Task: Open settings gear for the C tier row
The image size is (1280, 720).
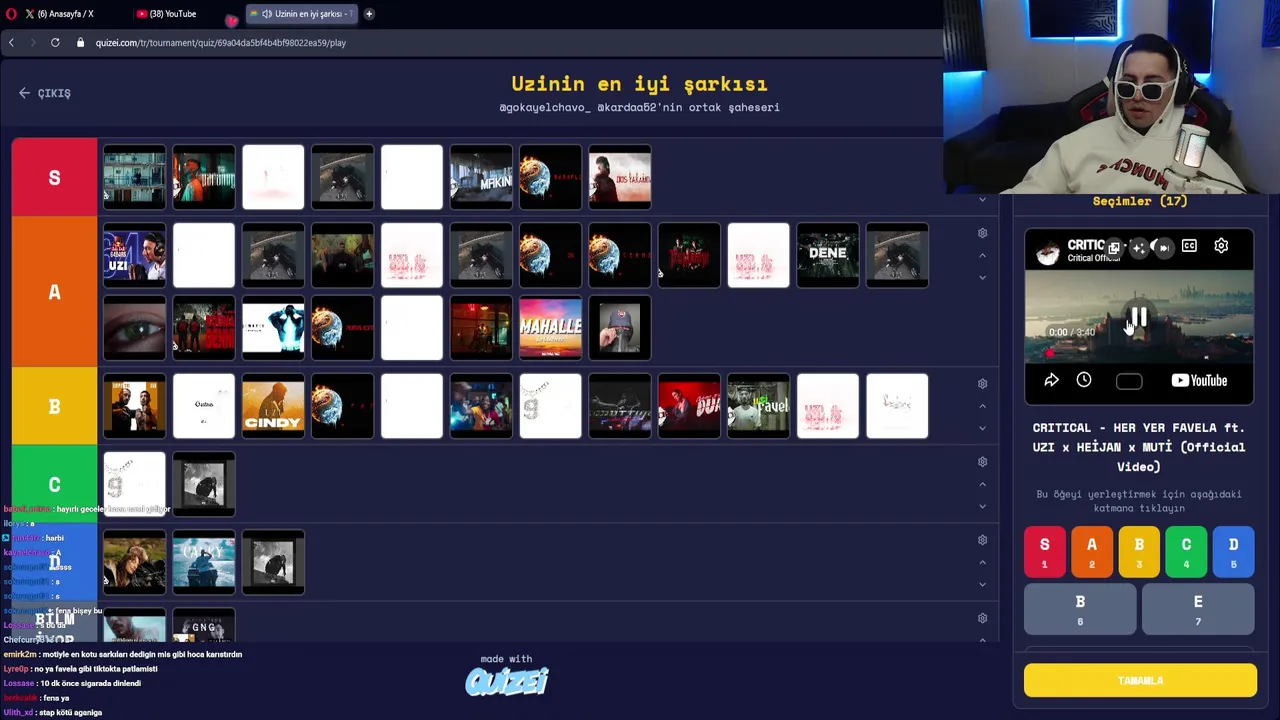Action: [982, 462]
